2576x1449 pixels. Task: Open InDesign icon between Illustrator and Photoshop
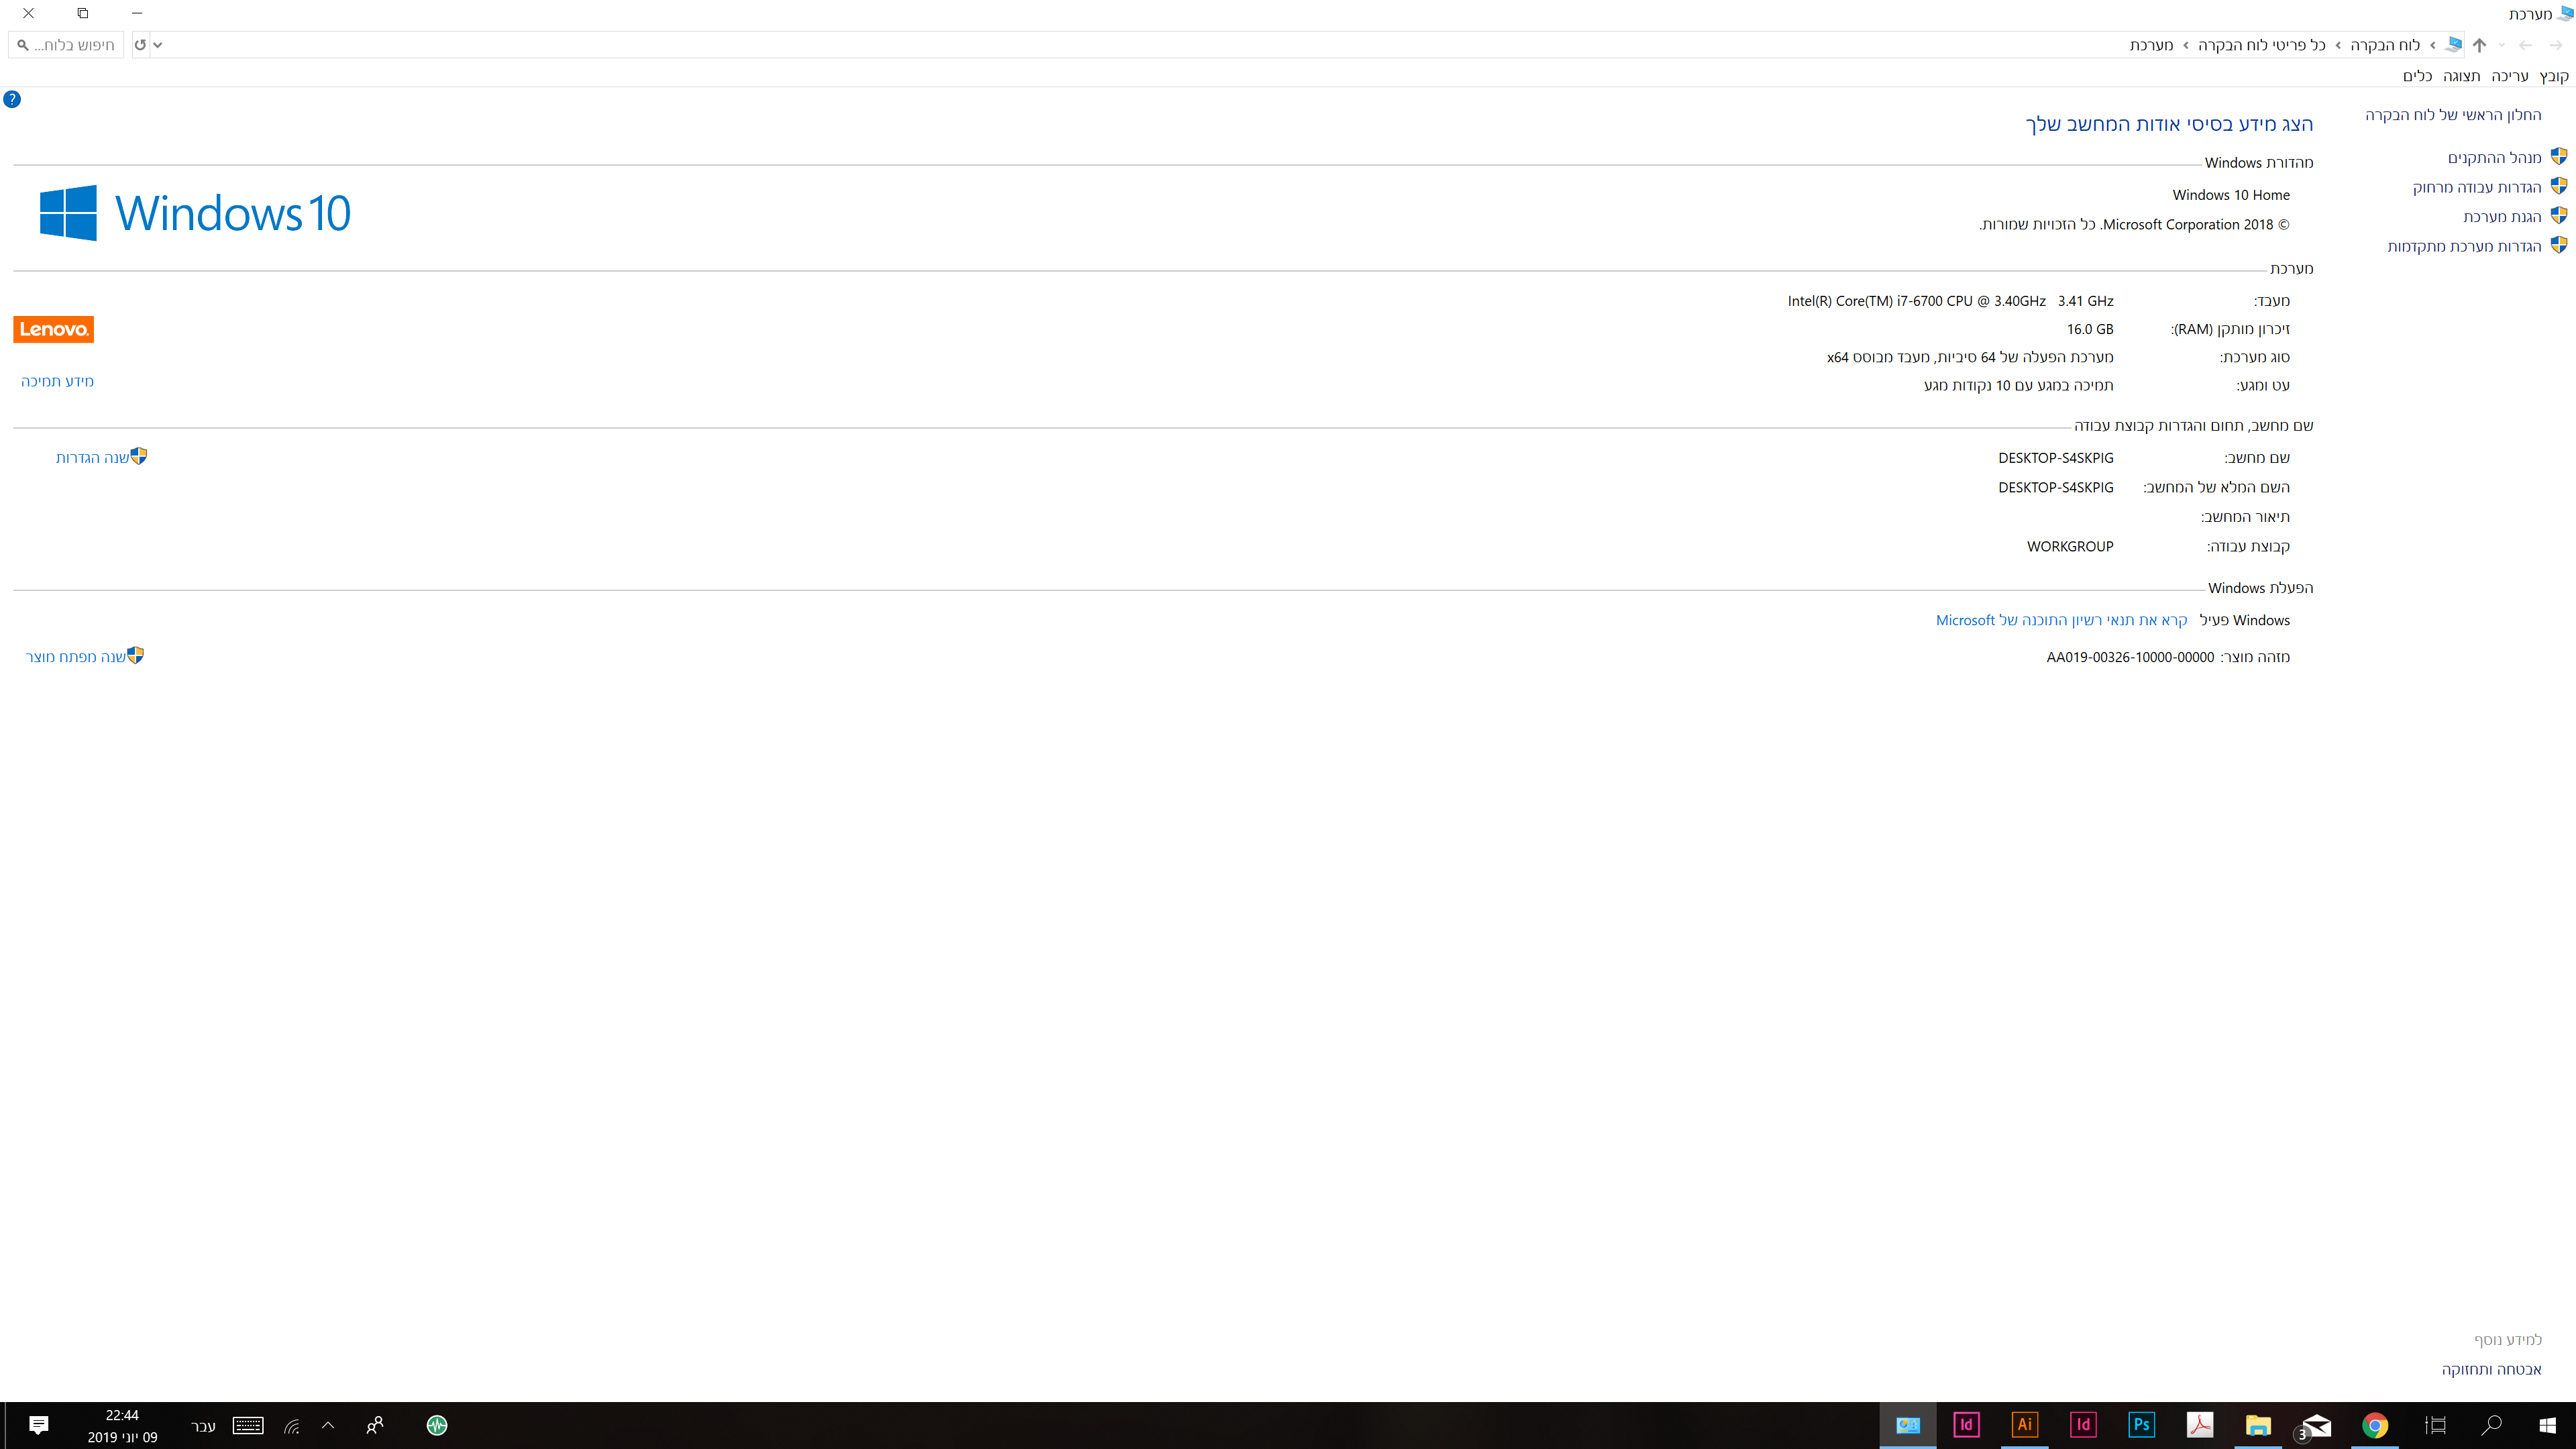pyautogui.click(x=2083, y=1425)
